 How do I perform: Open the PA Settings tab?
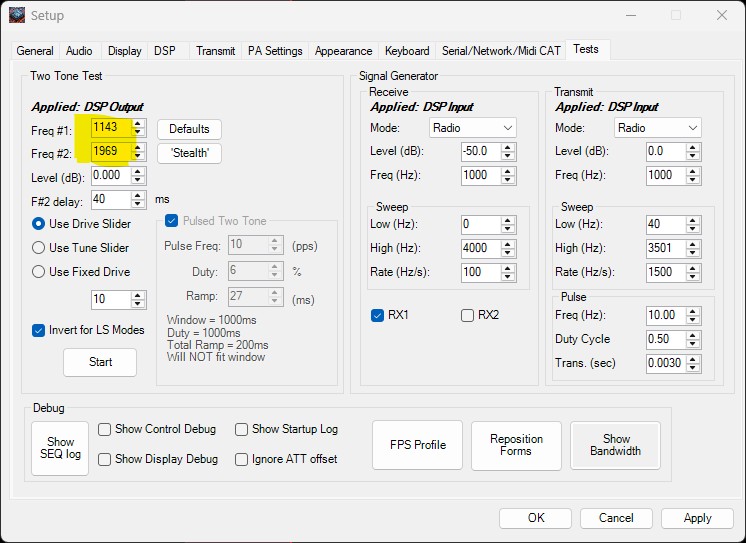click(x=275, y=51)
